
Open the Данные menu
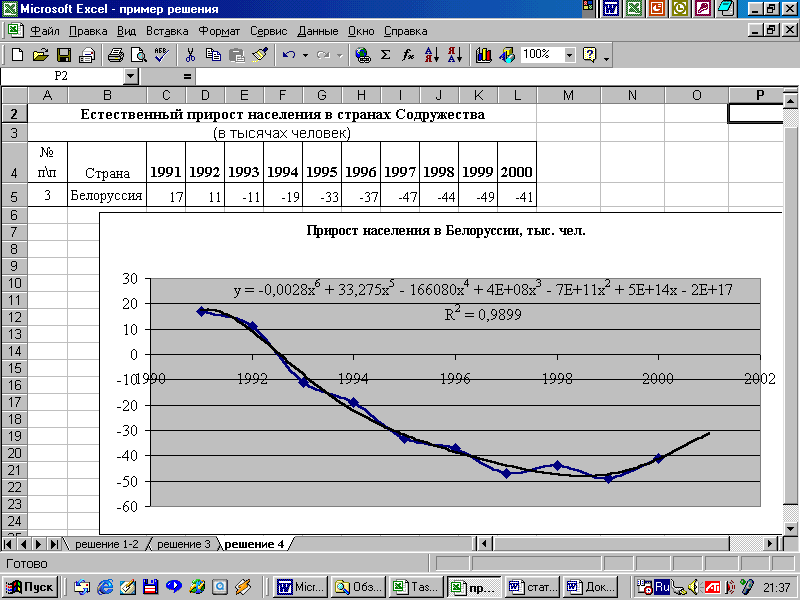317,31
